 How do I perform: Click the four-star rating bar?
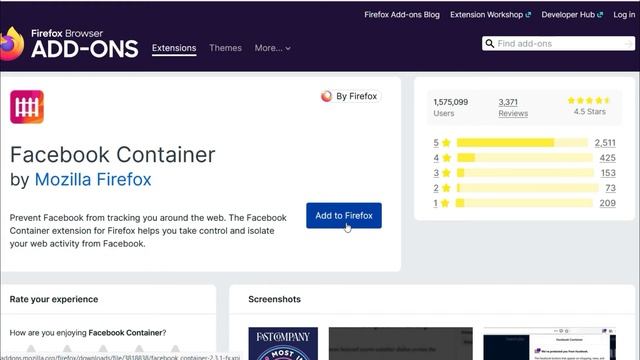point(524,158)
